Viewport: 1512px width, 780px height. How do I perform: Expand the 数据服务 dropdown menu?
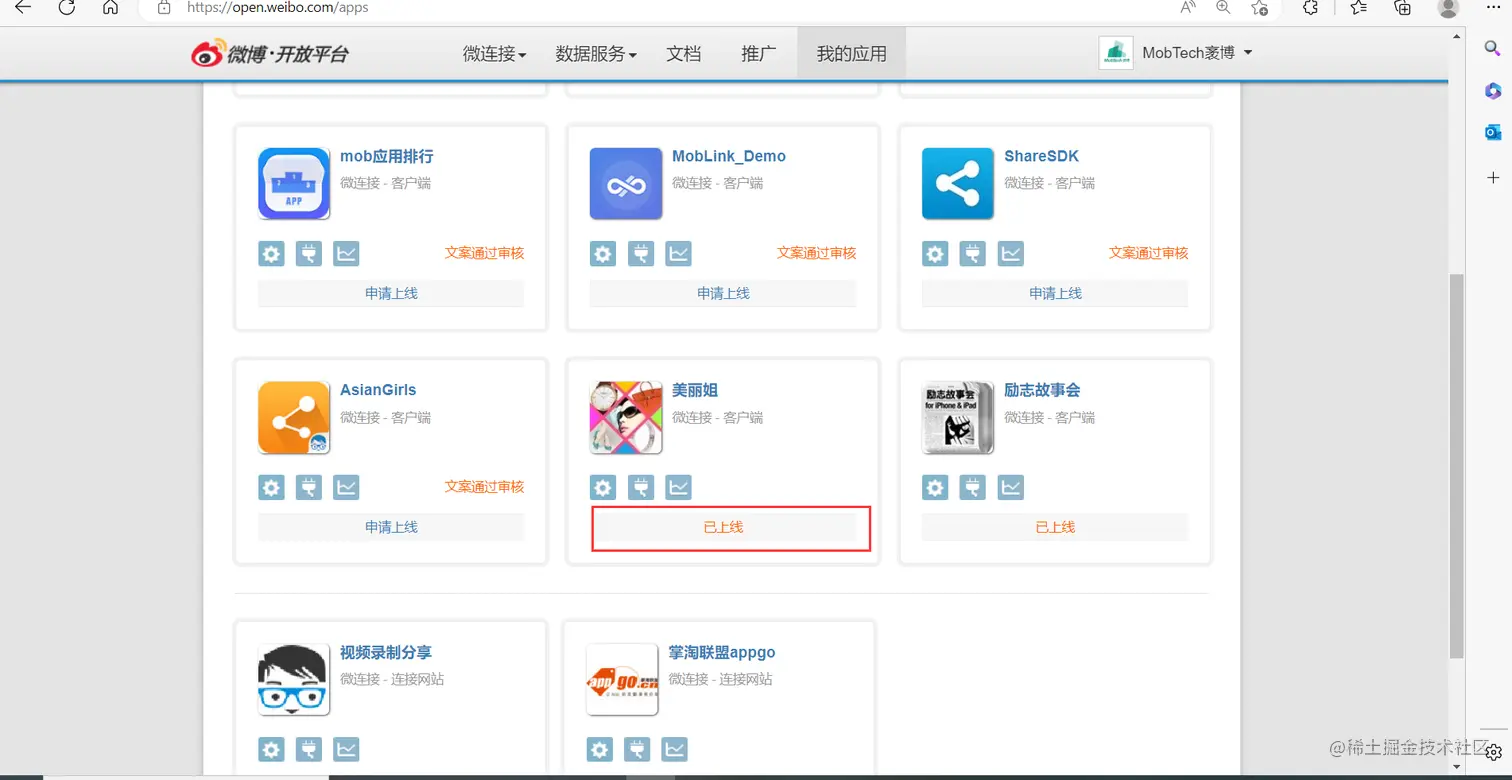point(596,54)
